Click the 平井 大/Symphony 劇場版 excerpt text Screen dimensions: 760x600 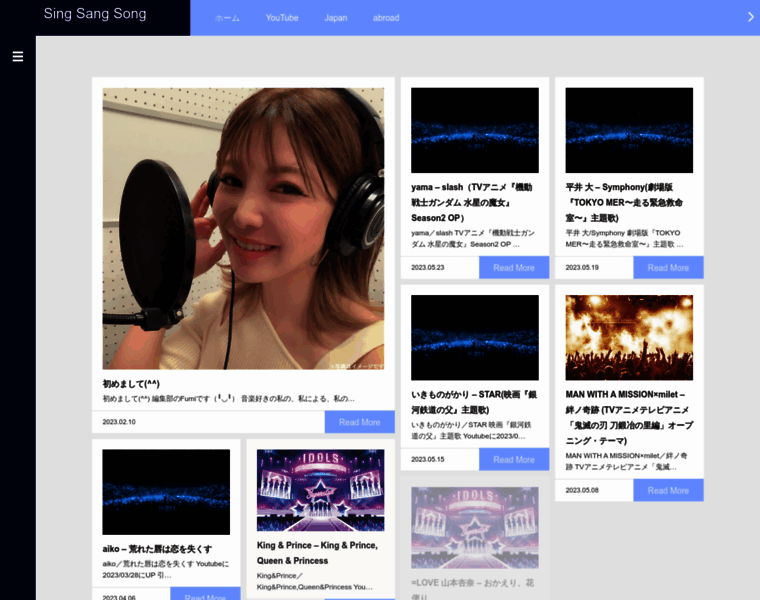624,238
